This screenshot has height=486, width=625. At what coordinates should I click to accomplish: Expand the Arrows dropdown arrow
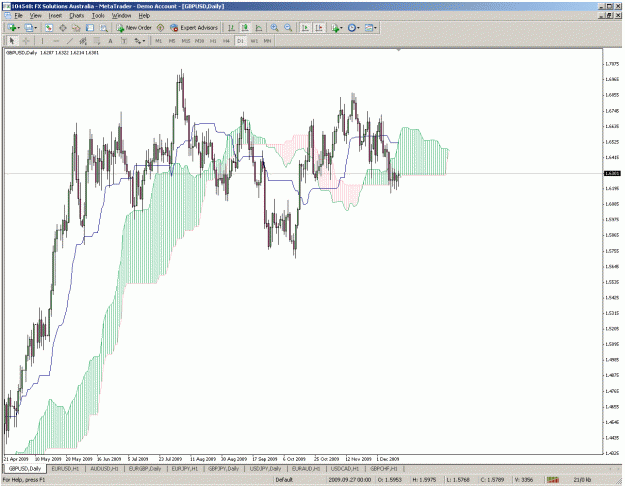point(144,41)
